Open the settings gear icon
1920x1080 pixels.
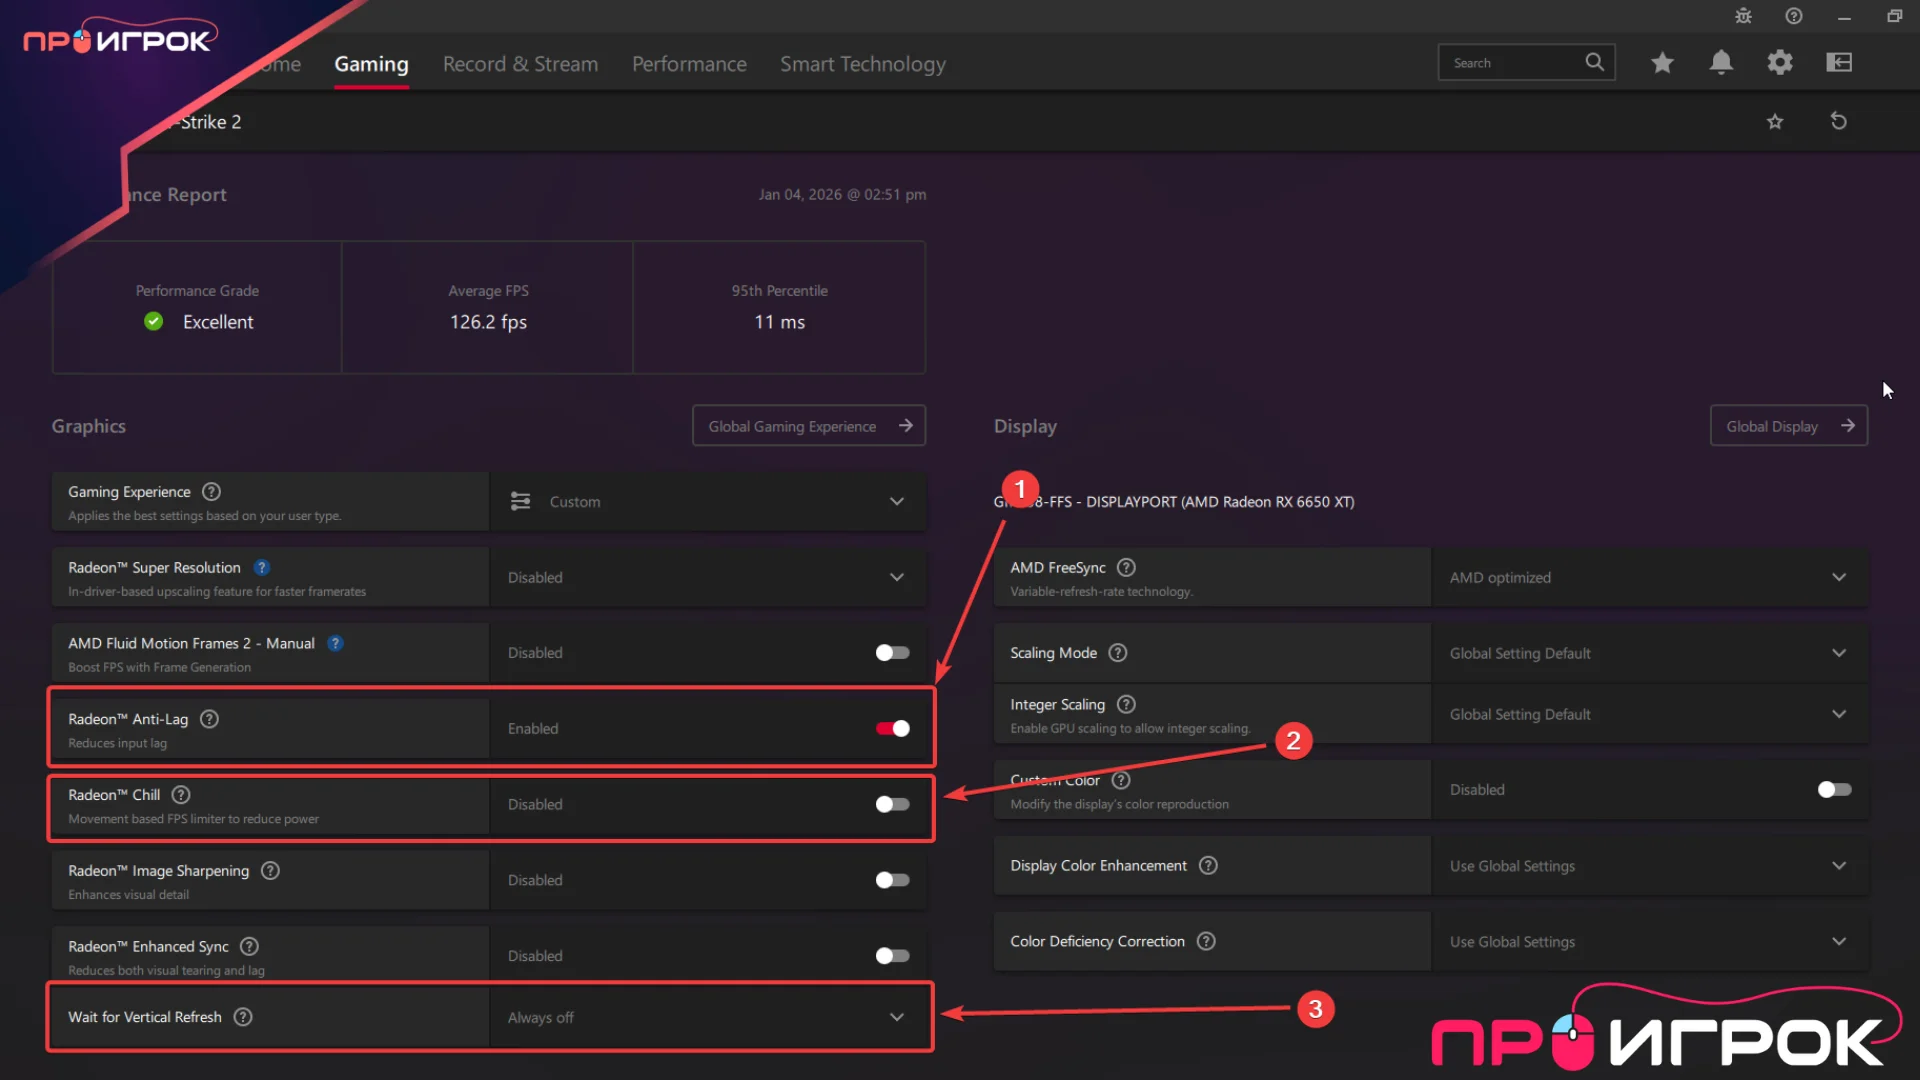[1780, 63]
